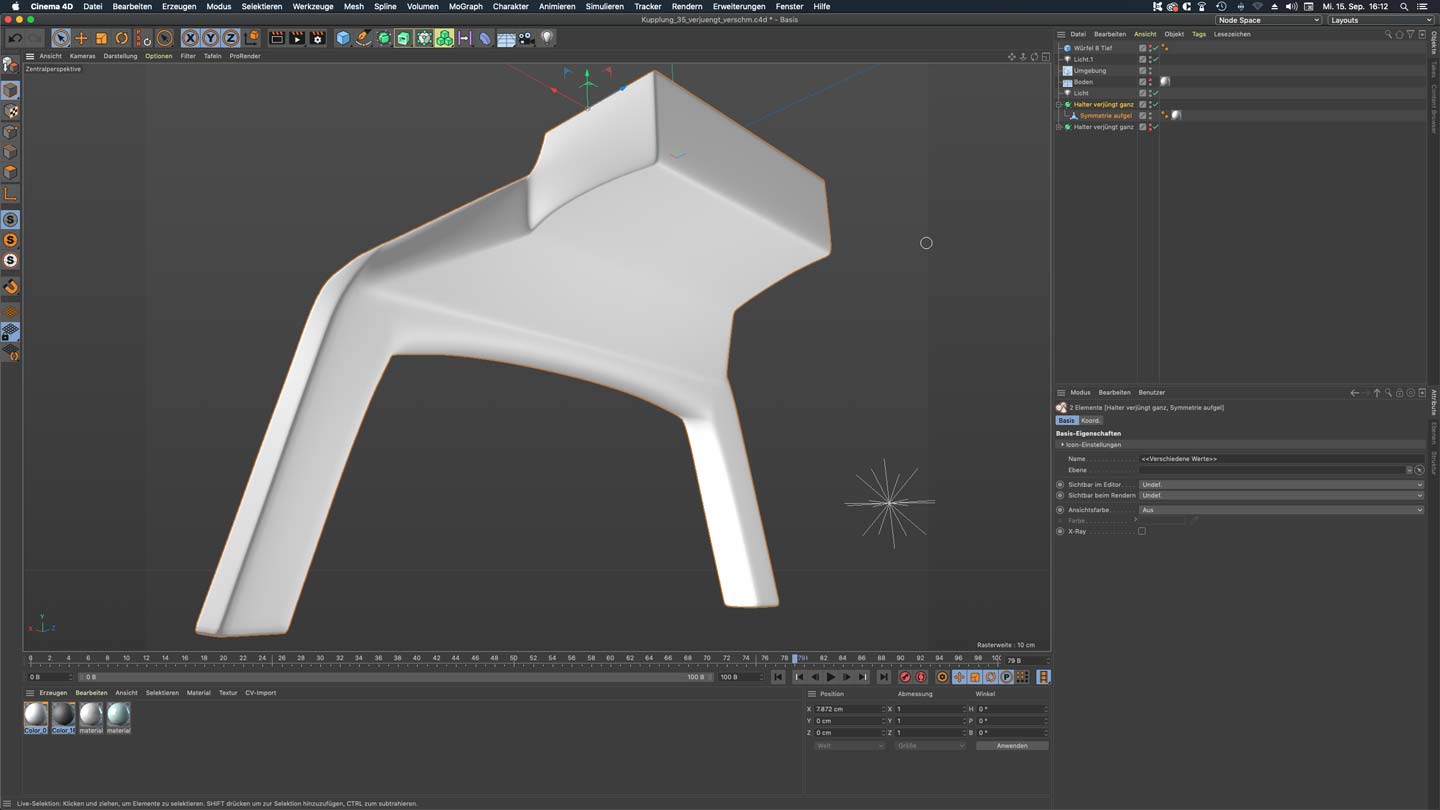Viewport: 1440px width, 810px height.
Task: Jump to animation start
Action: pyautogui.click(x=778, y=677)
